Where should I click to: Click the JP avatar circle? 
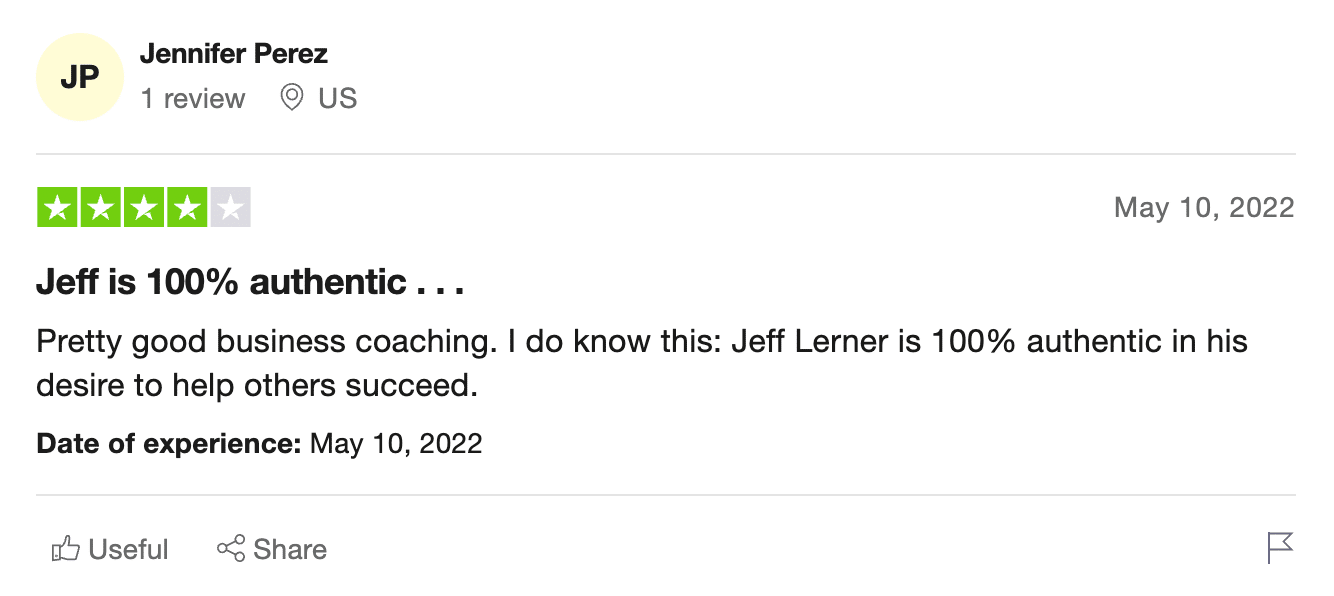pos(79,78)
